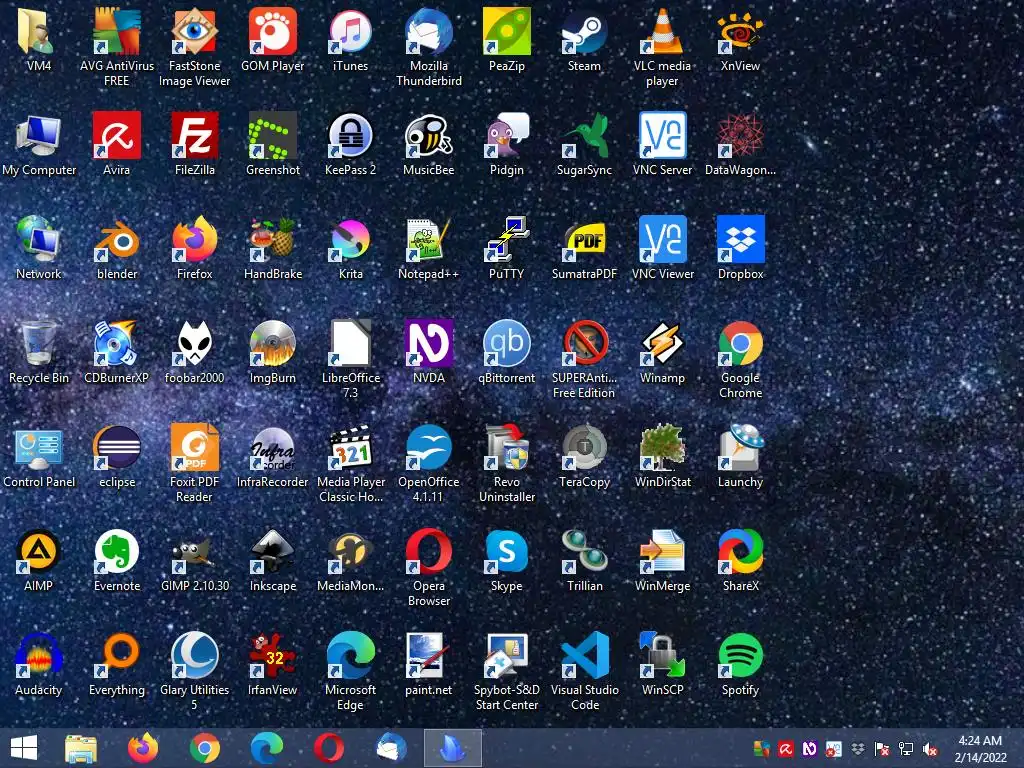This screenshot has height=768, width=1024.
Task: Open File Explorer from the taskbar
Action: [81, 748]
